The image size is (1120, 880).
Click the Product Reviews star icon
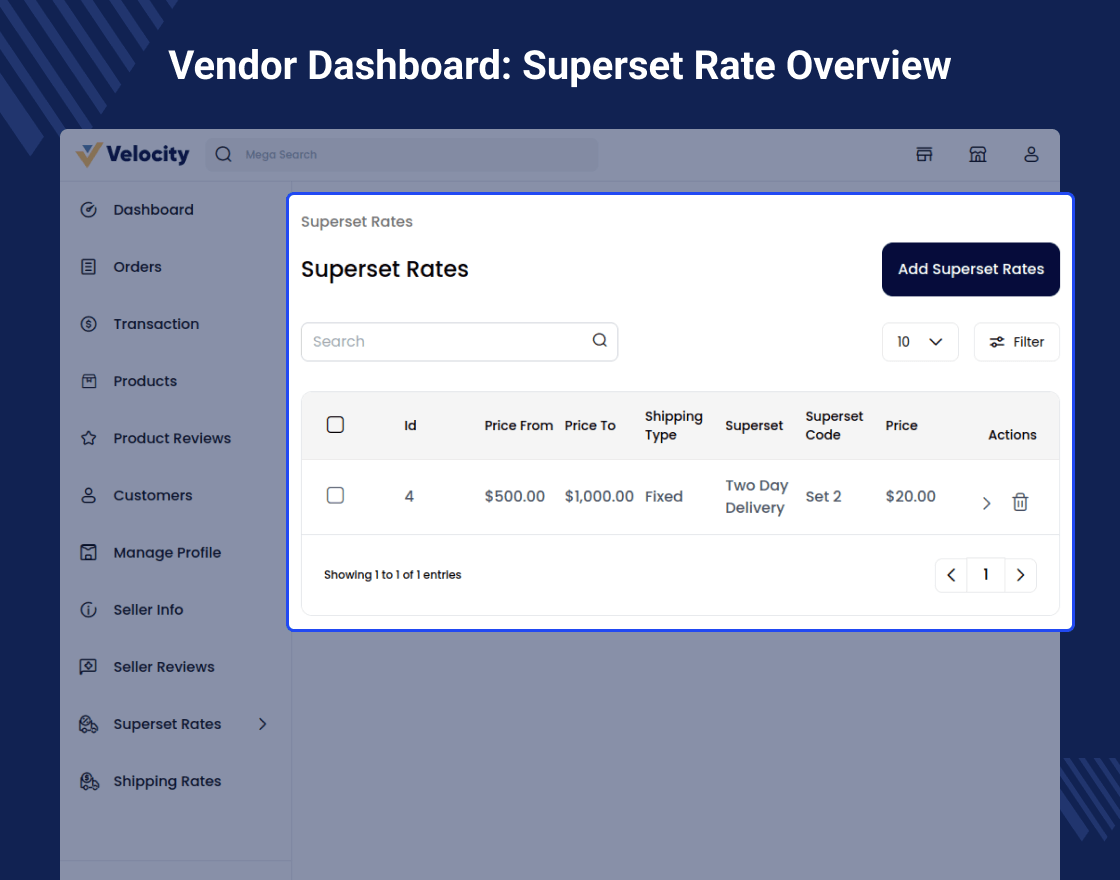(89, 438)
